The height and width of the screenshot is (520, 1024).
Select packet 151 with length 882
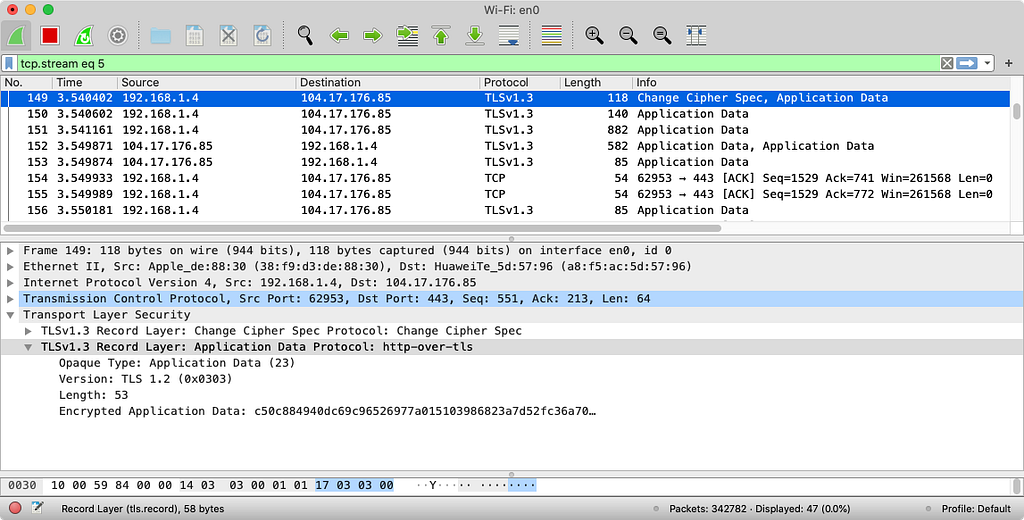coord(505,130)
